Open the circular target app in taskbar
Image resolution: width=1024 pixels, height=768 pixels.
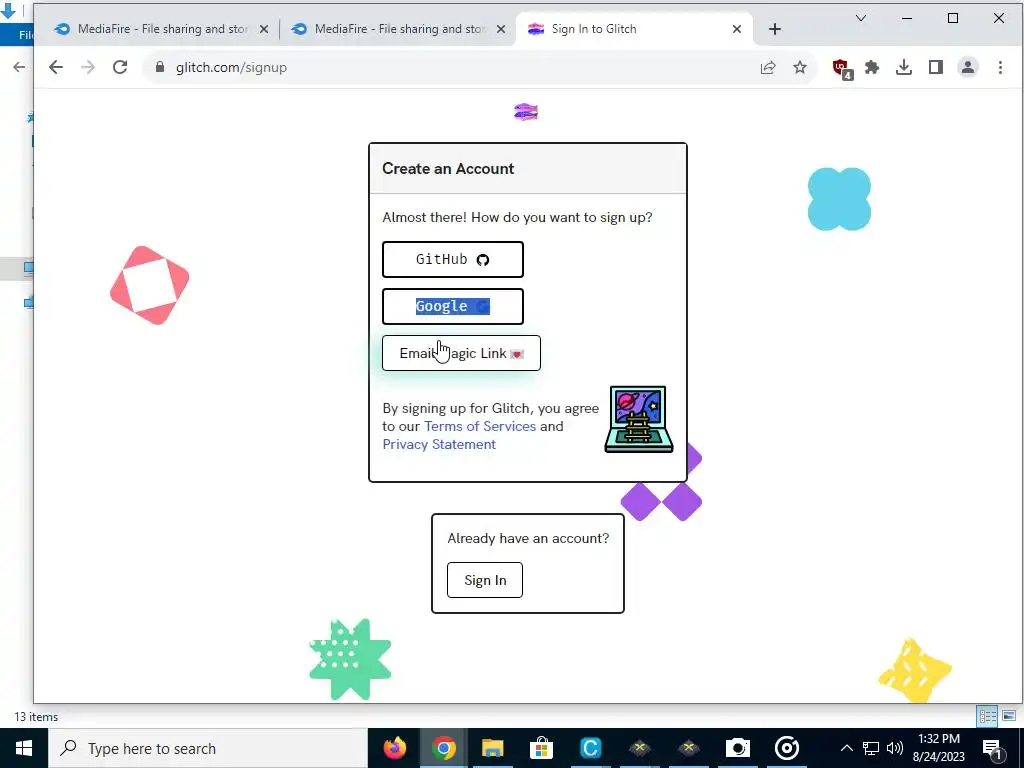(x=786, y=748)
